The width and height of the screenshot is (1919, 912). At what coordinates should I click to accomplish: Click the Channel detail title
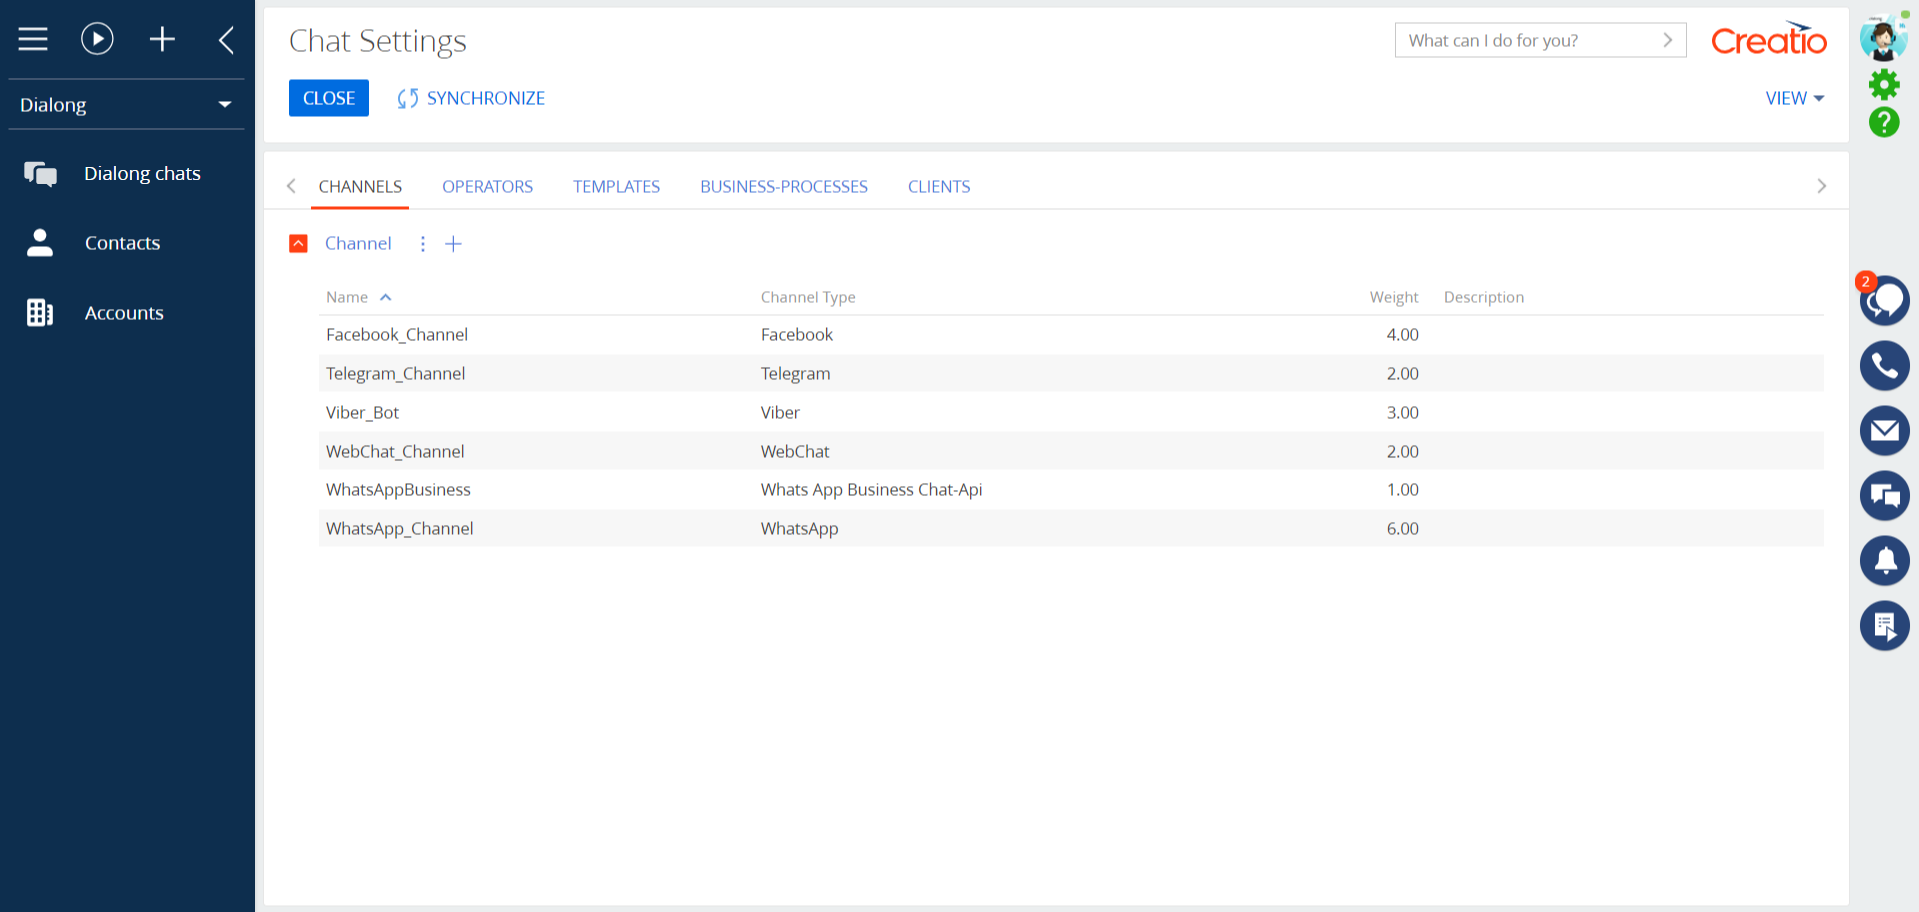pos(358,244)
